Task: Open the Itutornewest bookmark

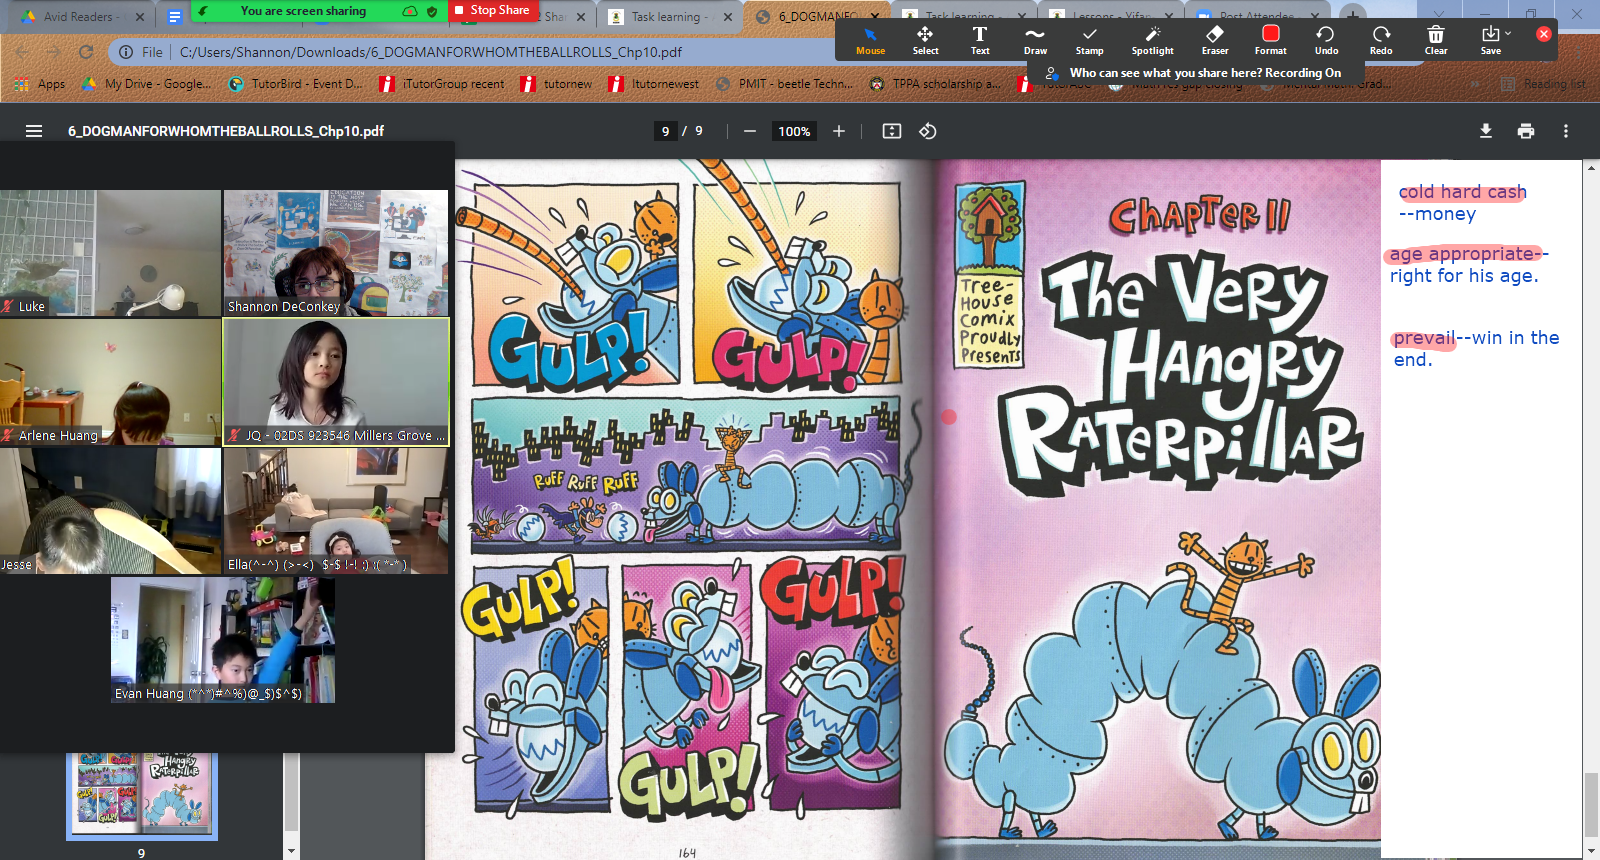Action: [654, 84]
